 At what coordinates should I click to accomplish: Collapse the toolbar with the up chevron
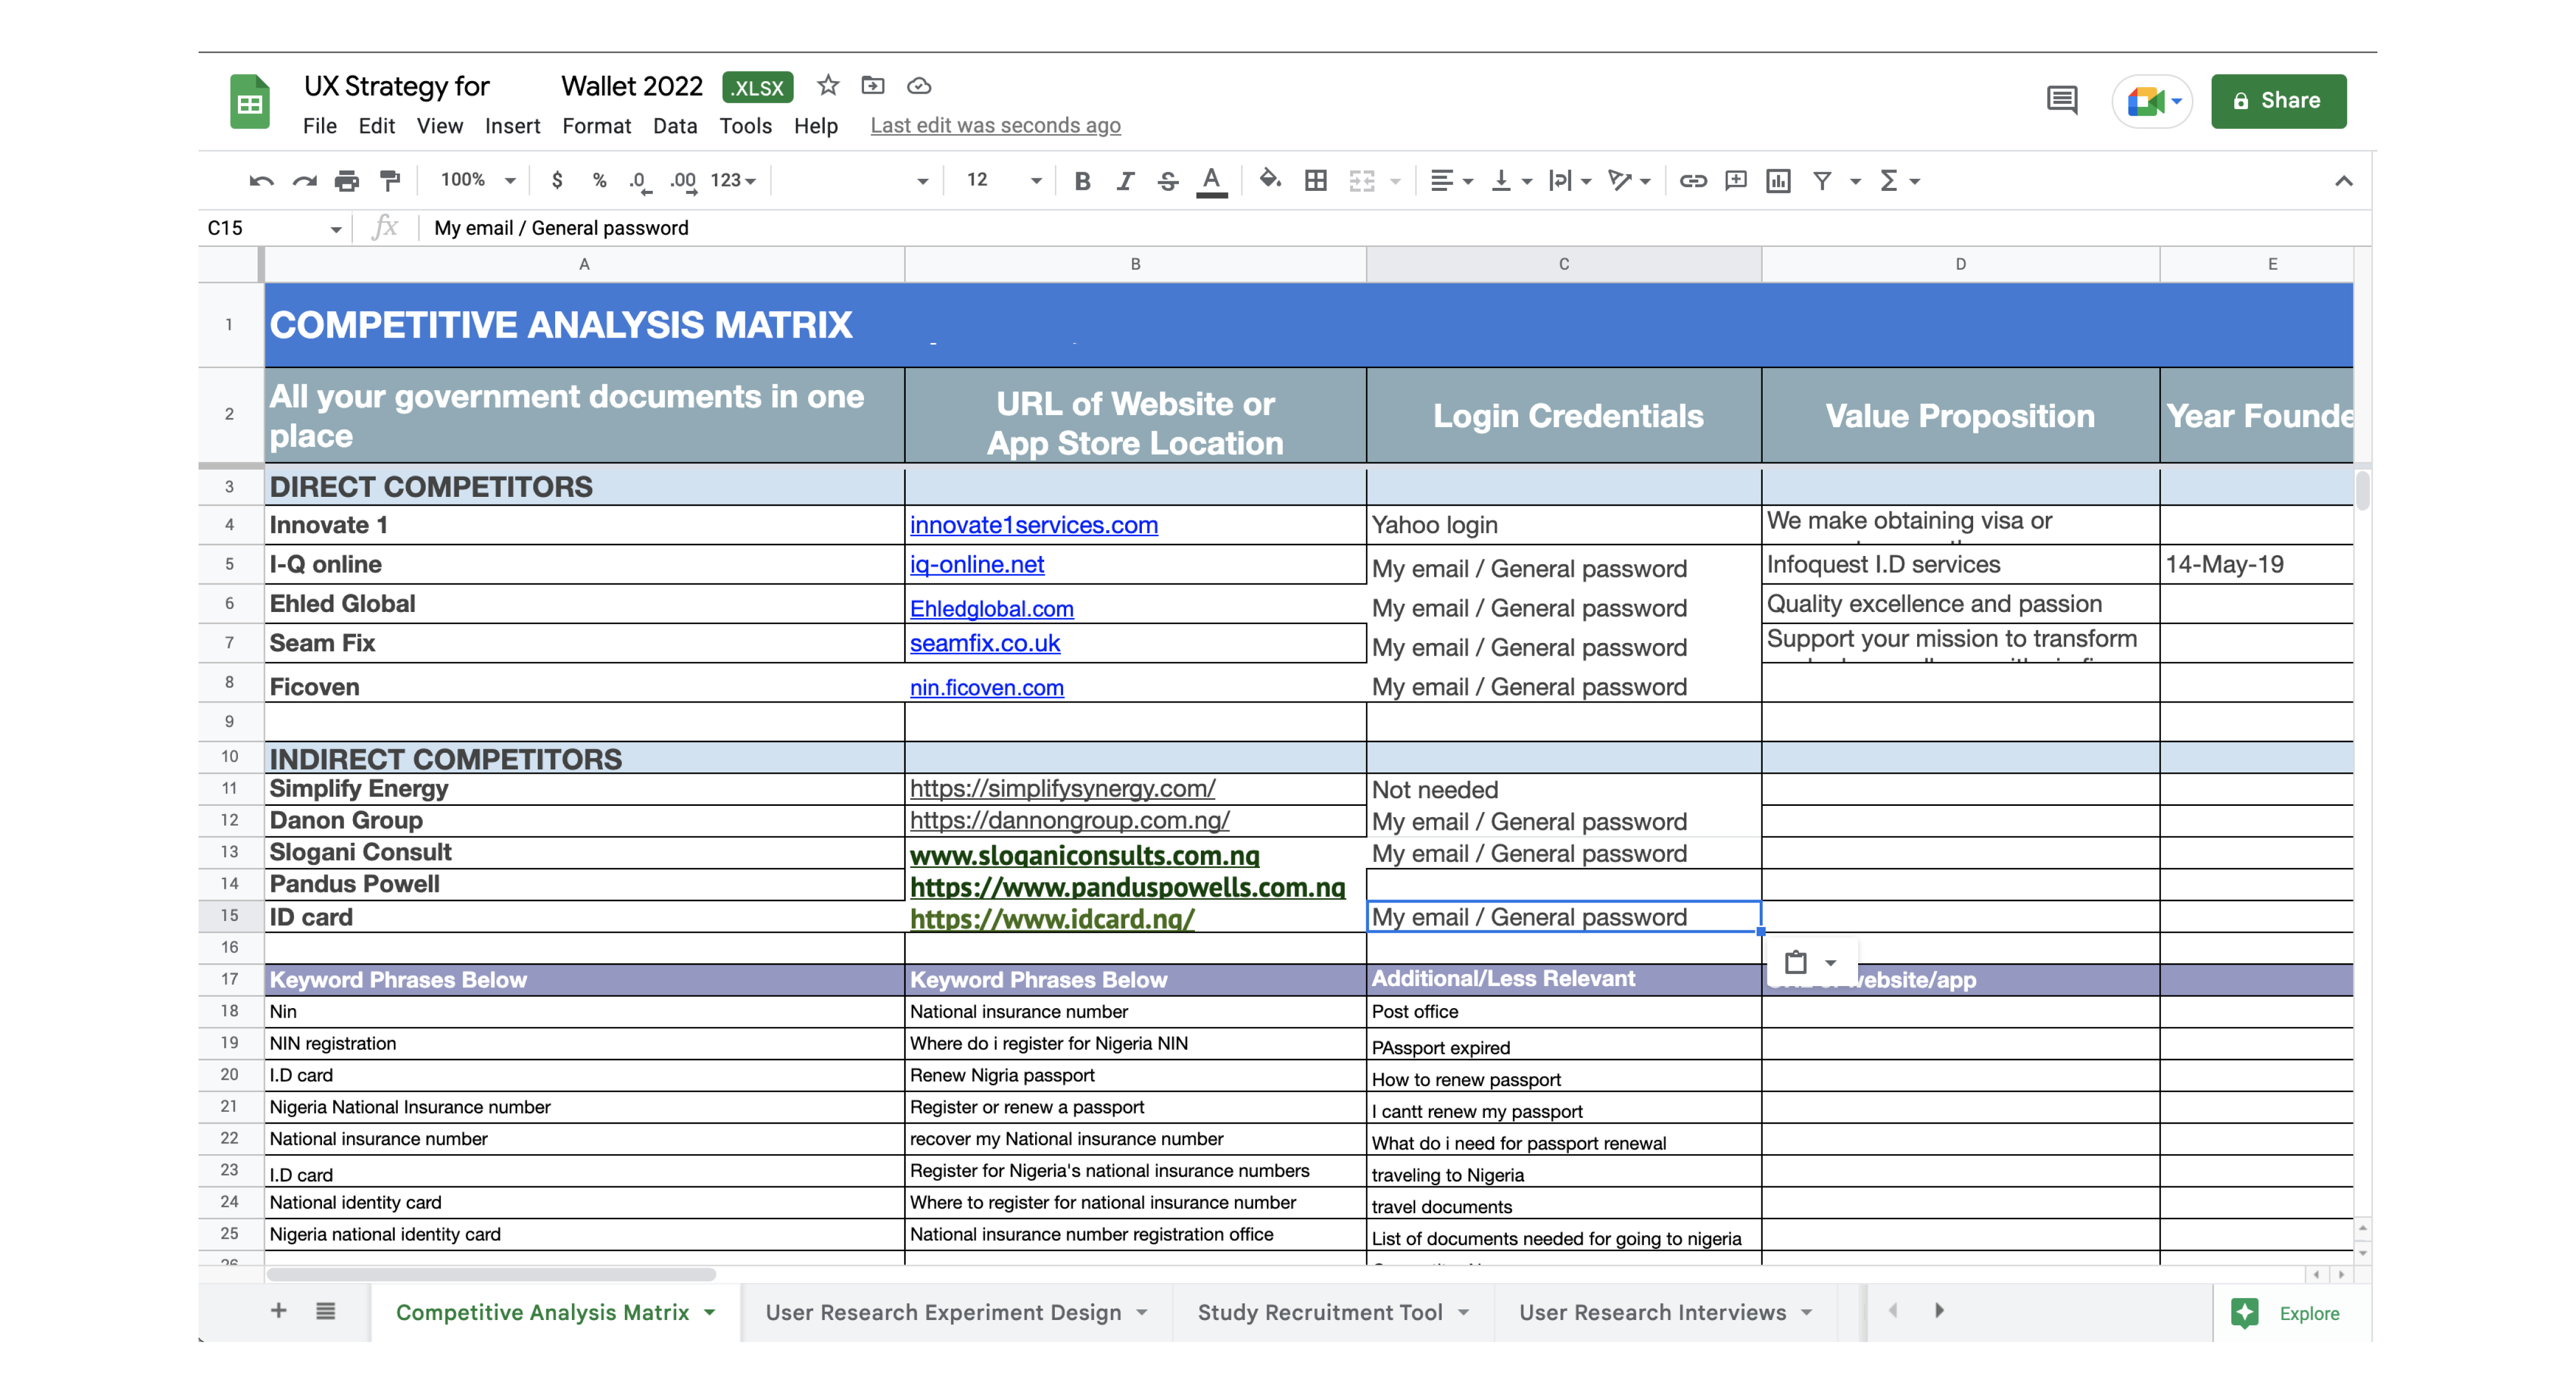(x=2343, y=181)
